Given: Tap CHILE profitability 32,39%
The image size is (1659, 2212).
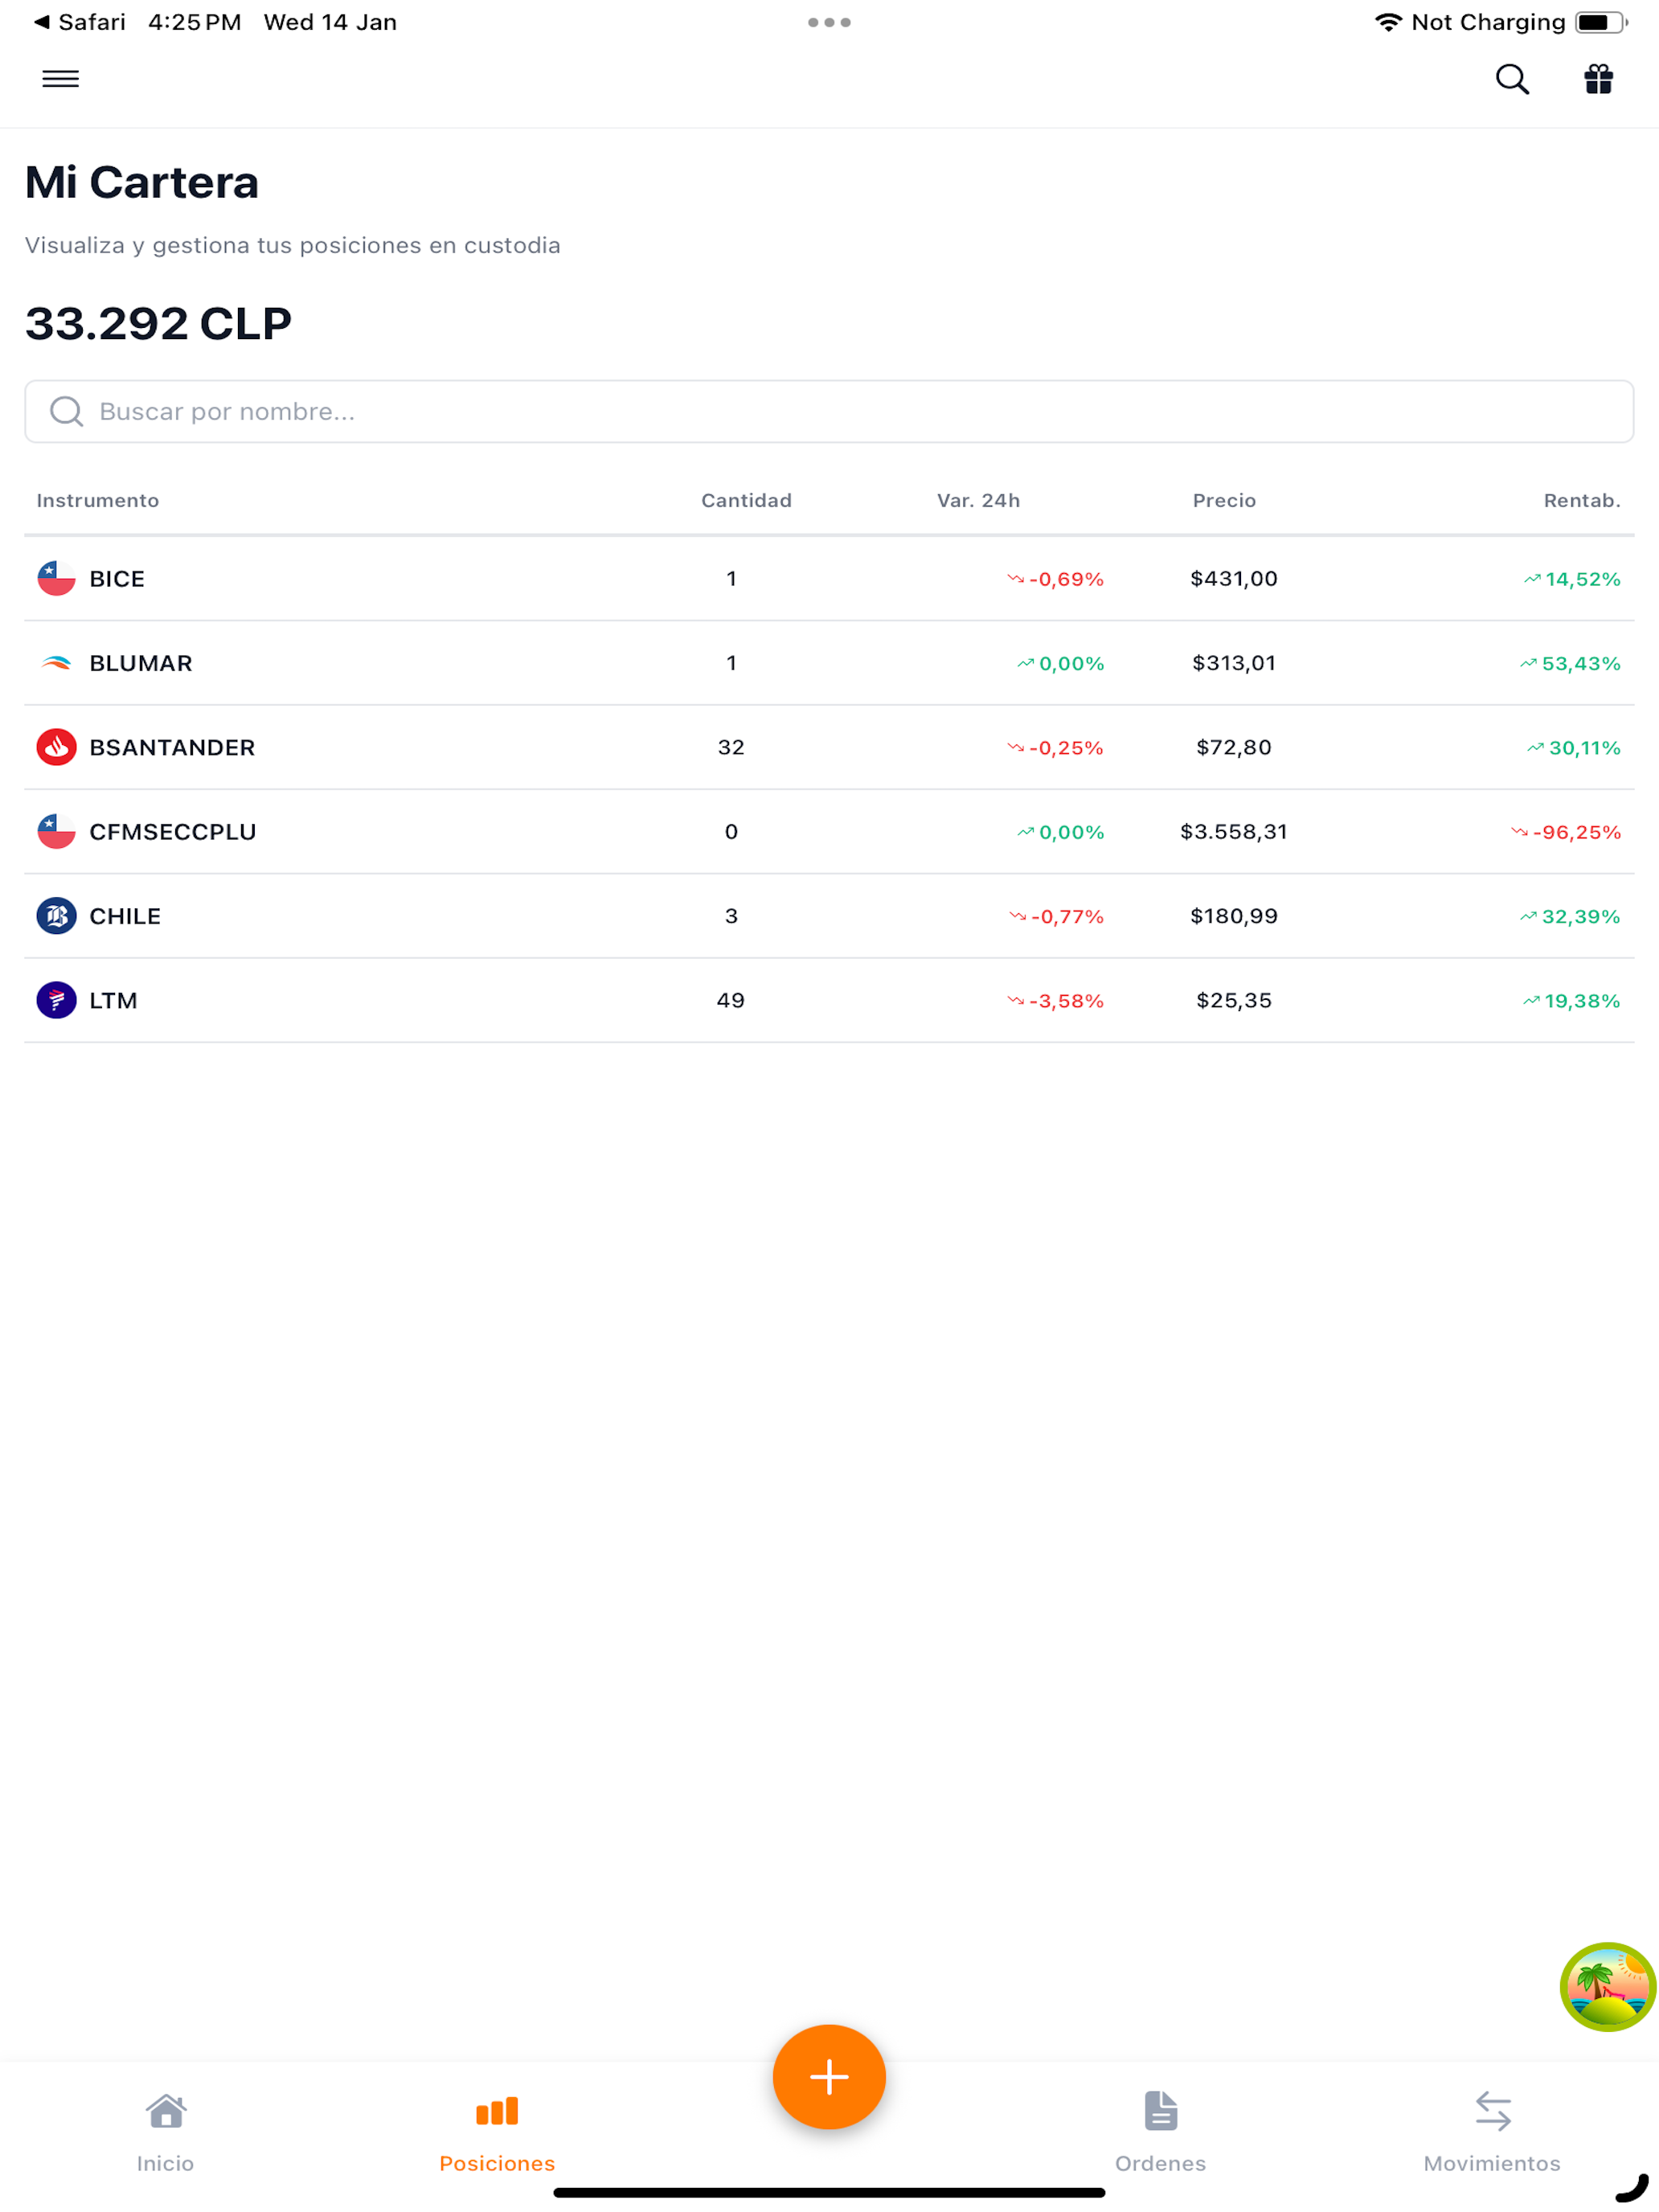Looking at the screenshot, I should 1570,917.
